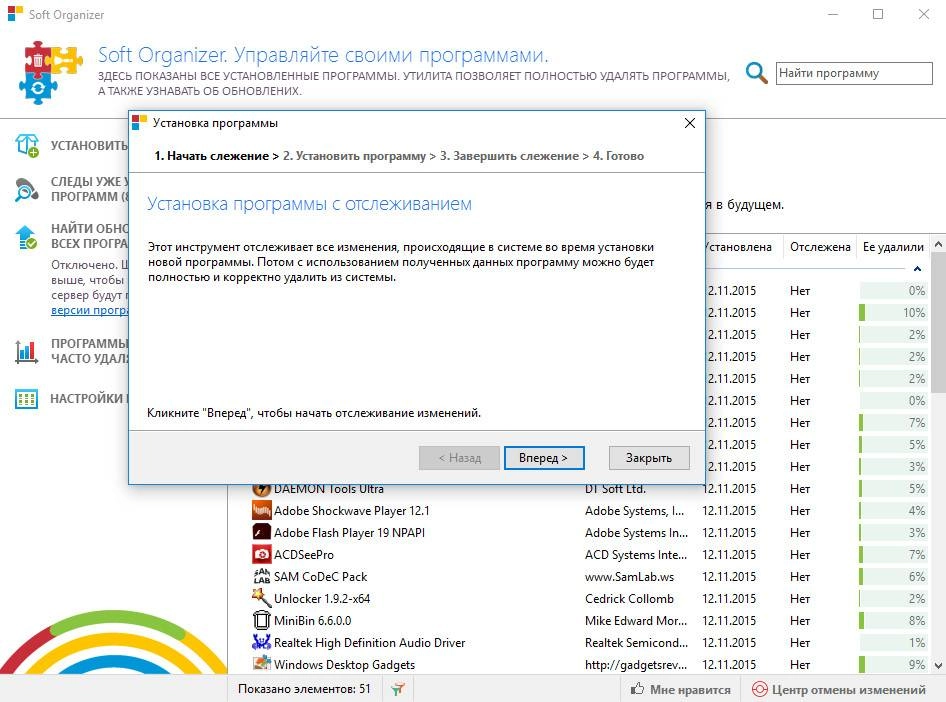Select the 'MiniBin 6.6.0.0' row

(x=589, y=621)
